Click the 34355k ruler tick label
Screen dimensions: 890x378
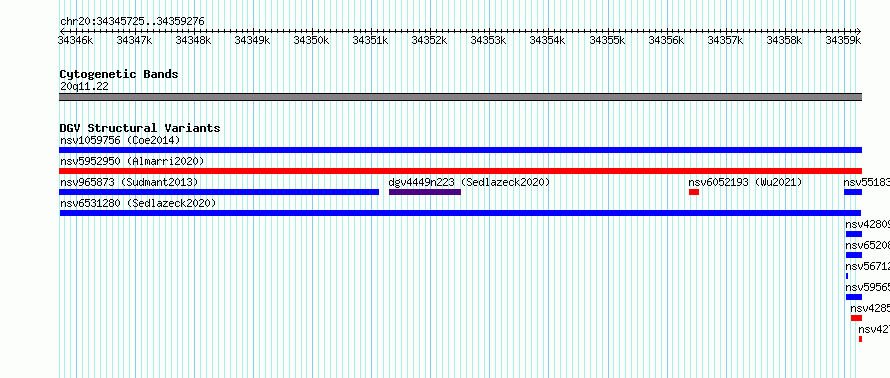(607, 40)
